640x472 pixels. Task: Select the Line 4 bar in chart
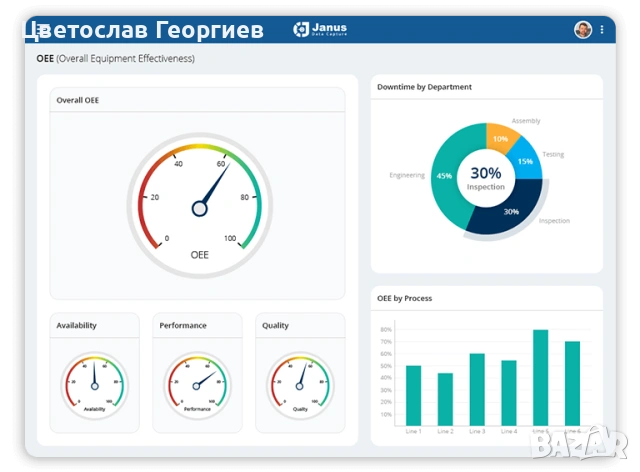pos(509,393)
